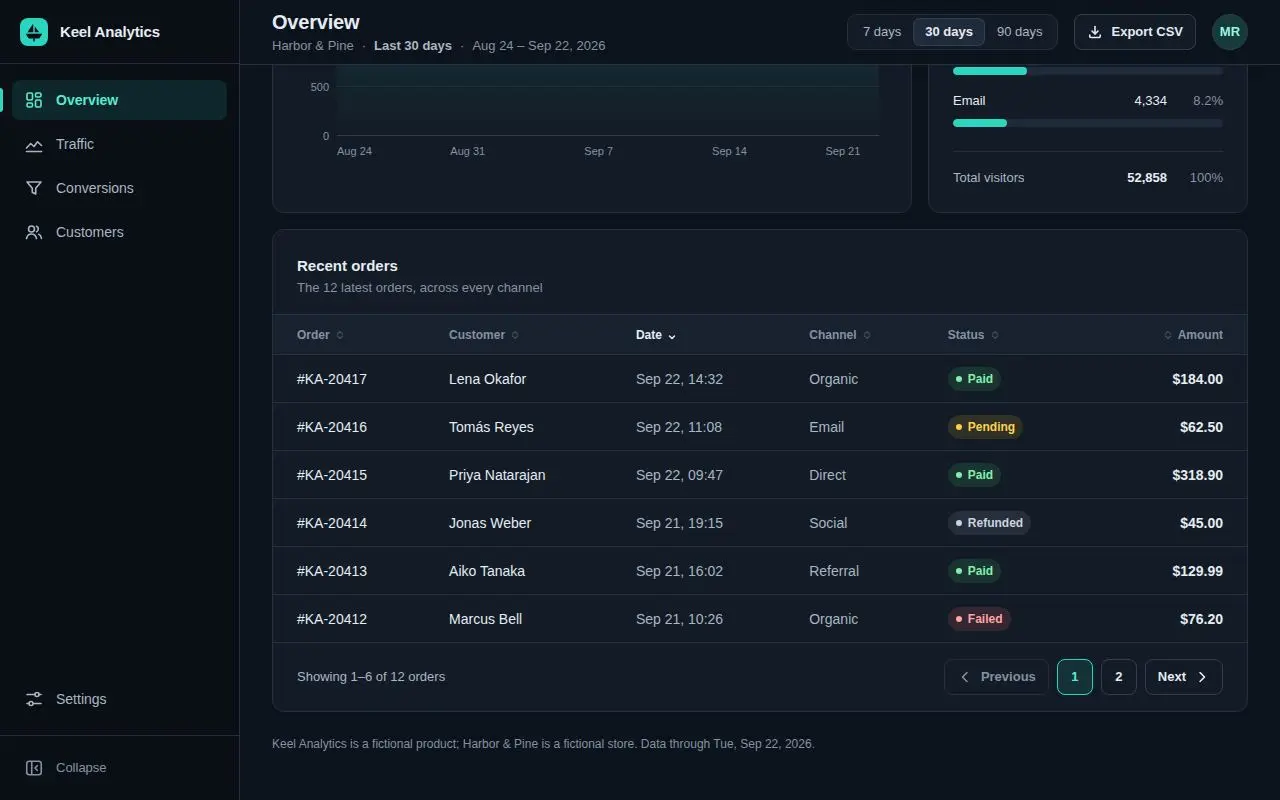The height and width of the screenshot is (800, 1280).
Task: Click the Next pagination button
Action: [x=1184, y=677]
